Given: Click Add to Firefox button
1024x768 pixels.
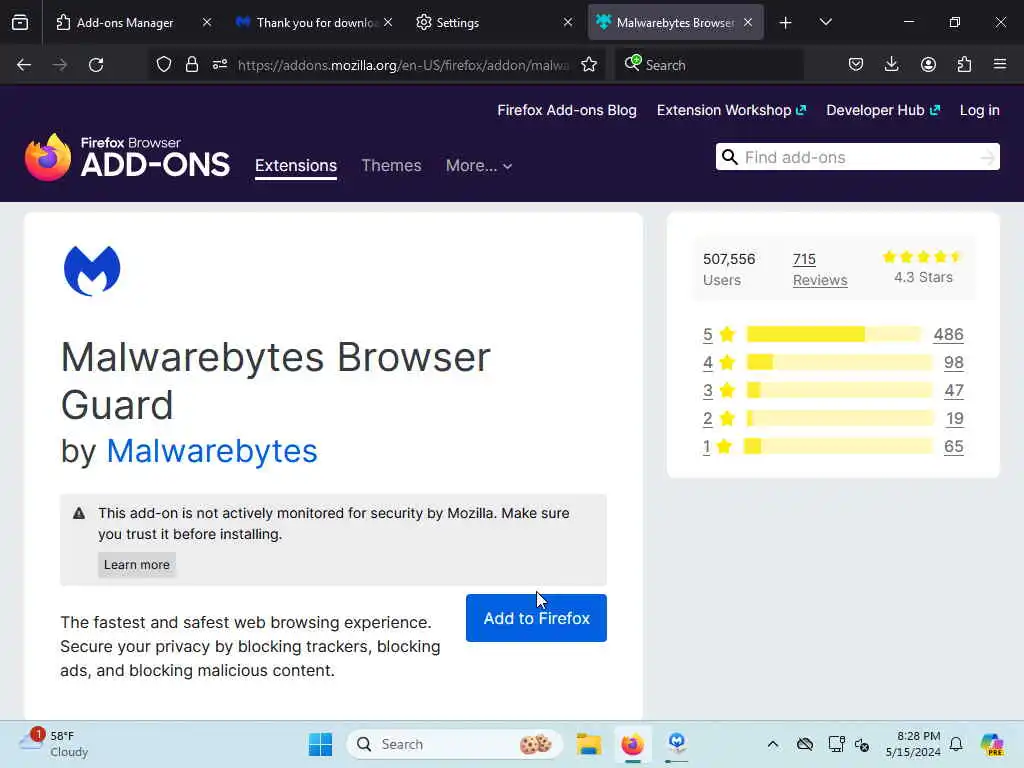Looking at the screenshot, I should 536,618.
